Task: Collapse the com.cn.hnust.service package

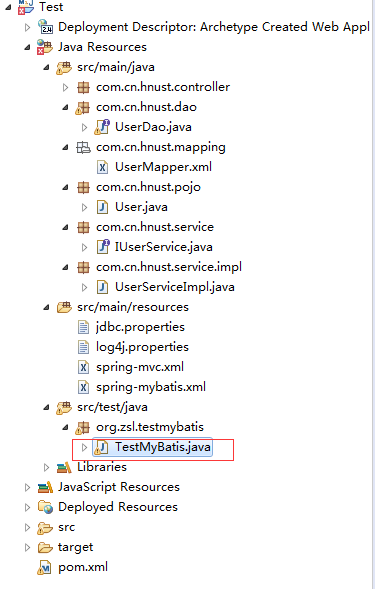Action: pos(65,227)
